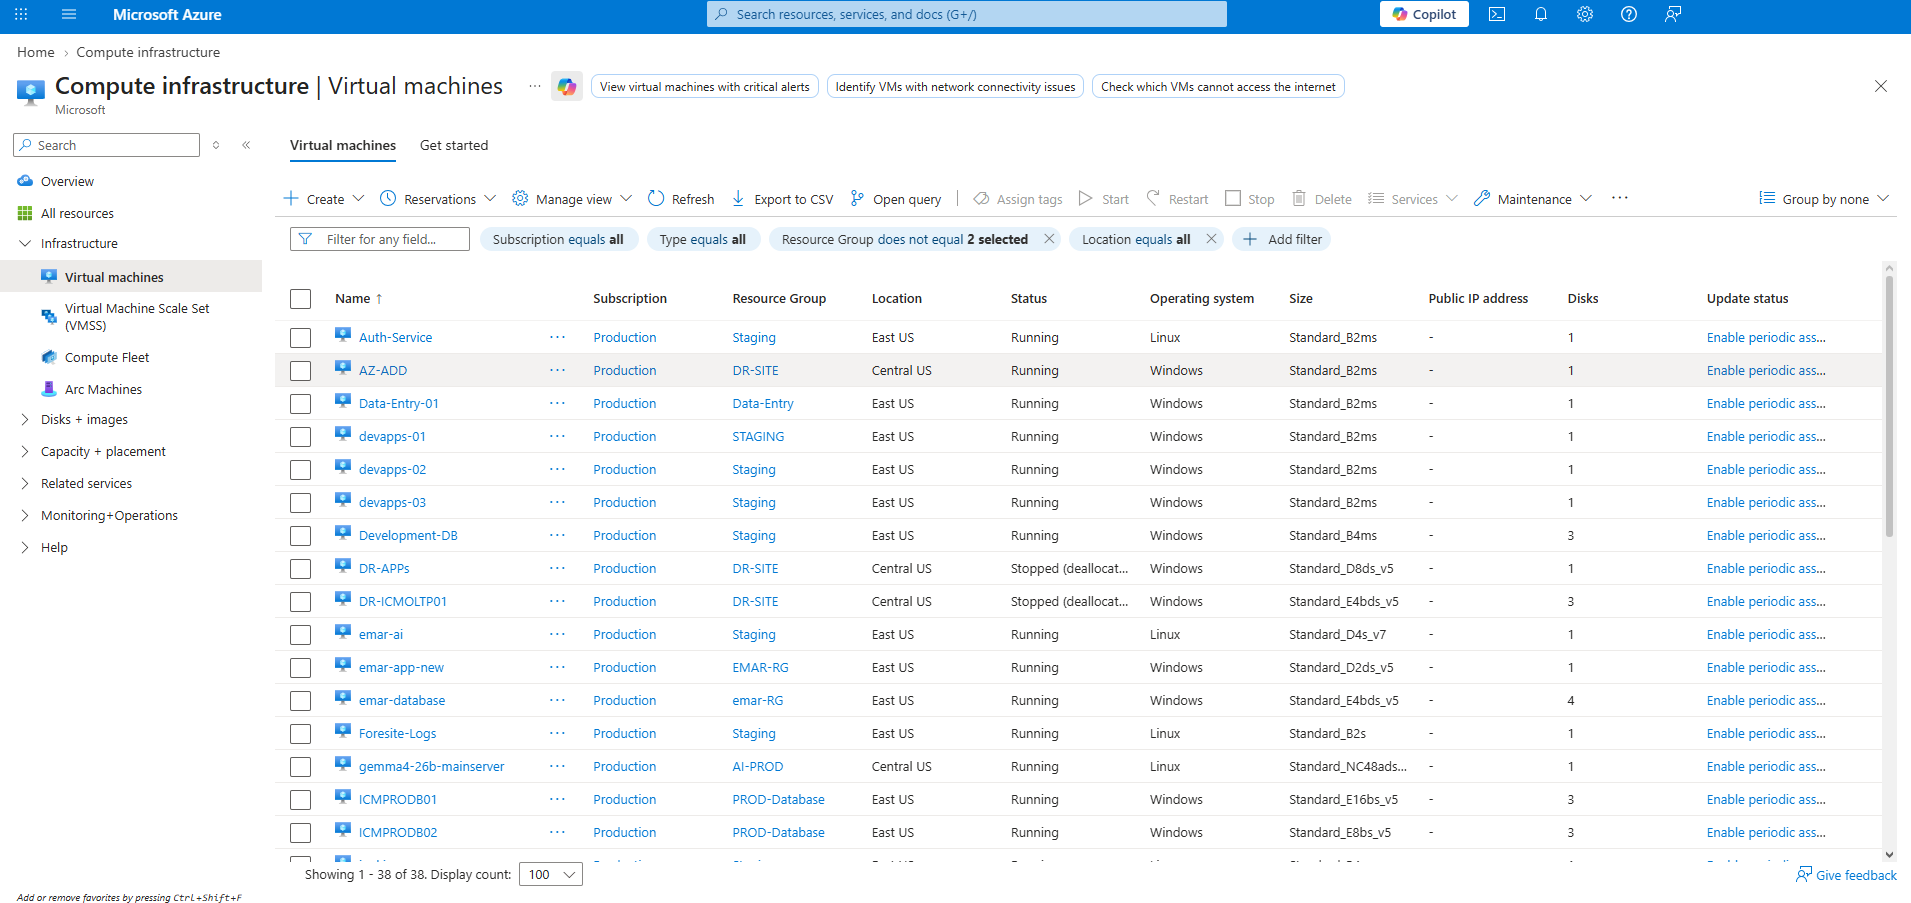Select the Auth-Service row checkbox

300,338
